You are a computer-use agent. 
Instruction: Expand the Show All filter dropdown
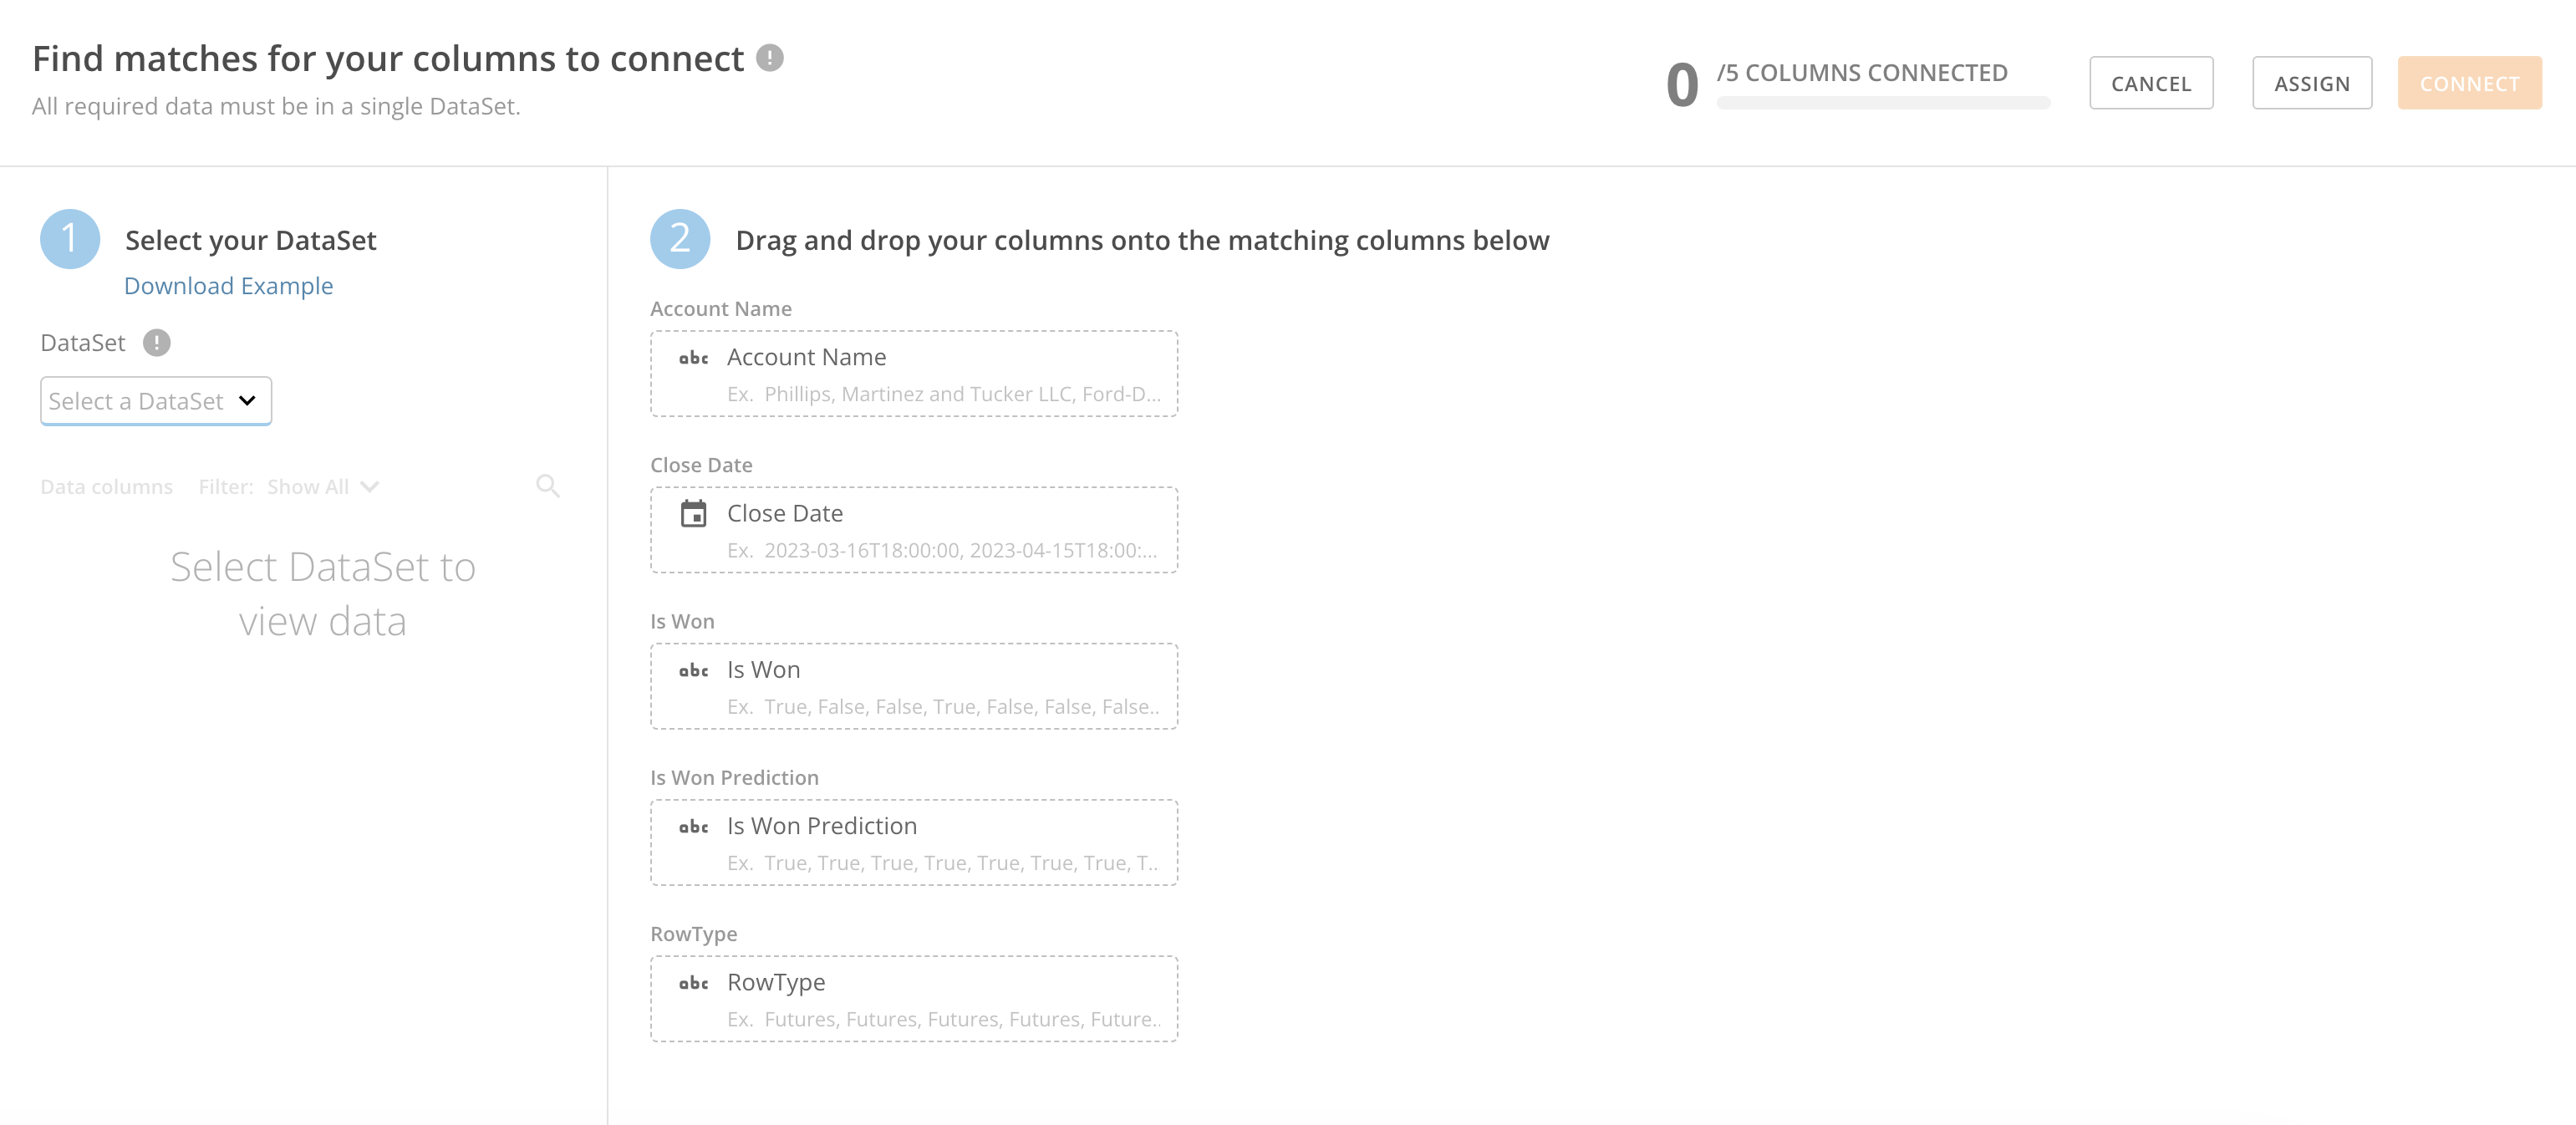[x=322, y=486]
